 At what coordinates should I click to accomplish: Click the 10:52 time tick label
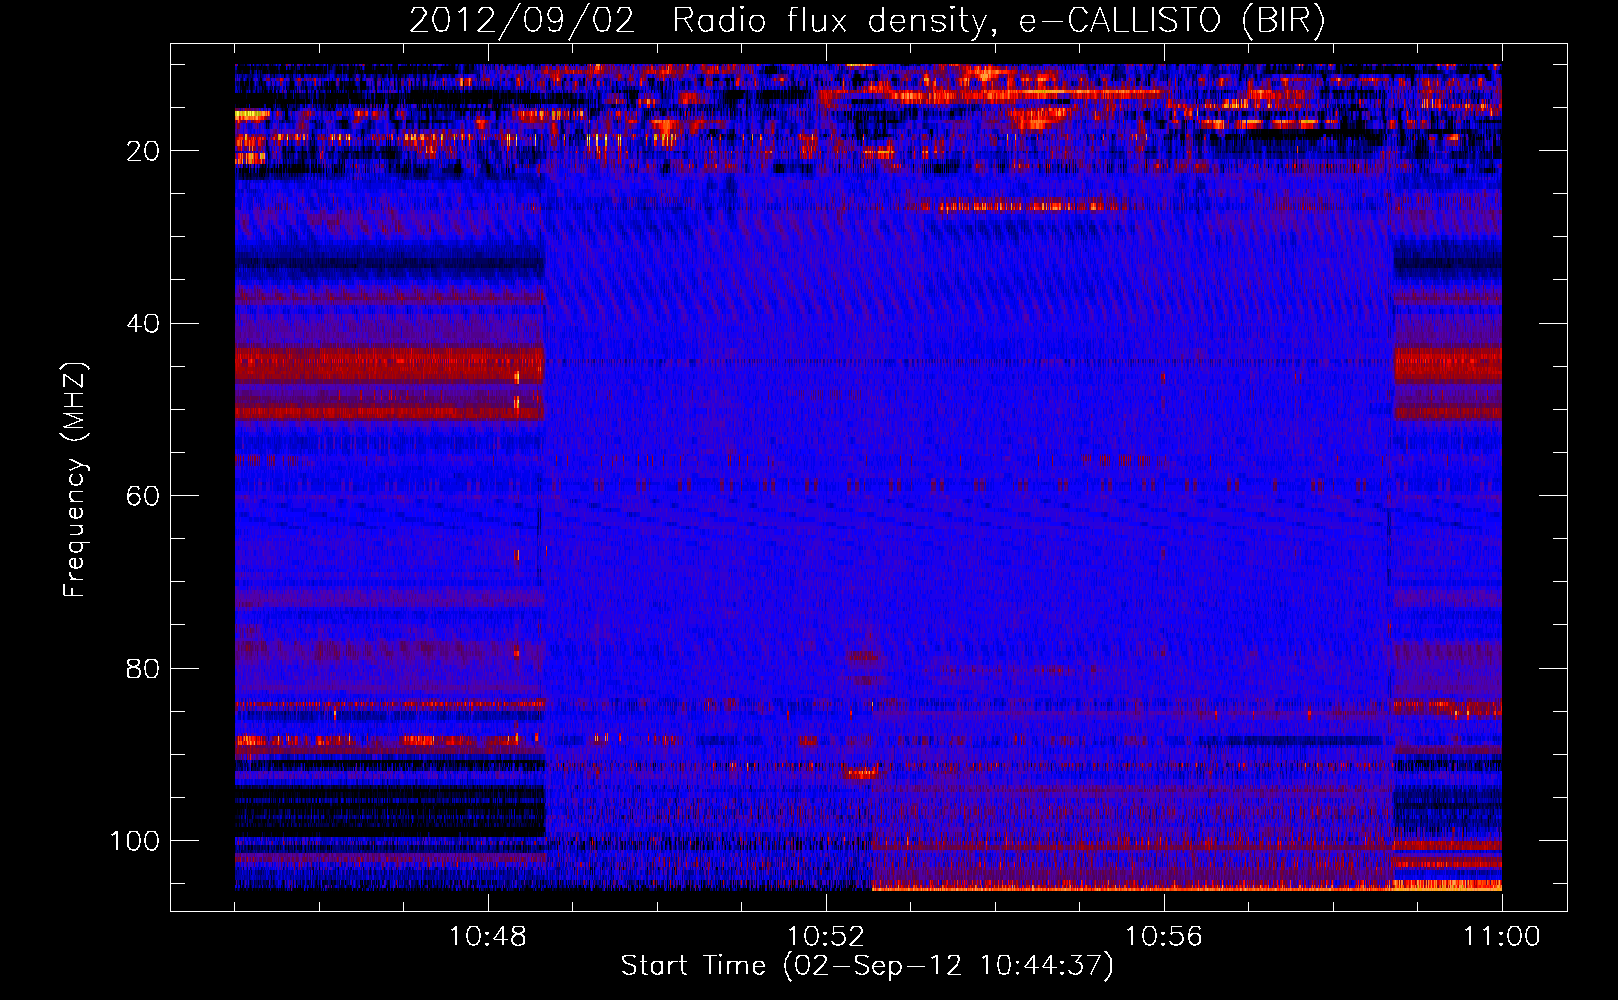(826, 937)
